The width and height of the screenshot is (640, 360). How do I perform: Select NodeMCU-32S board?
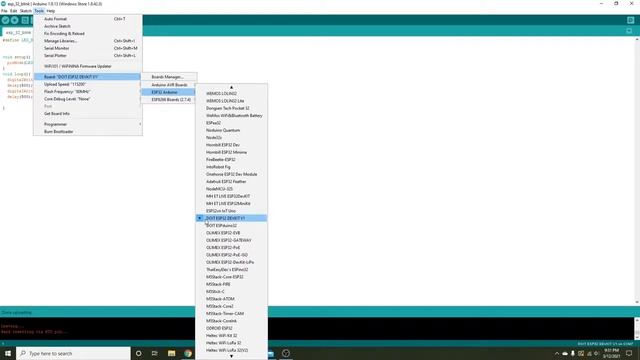231,189
